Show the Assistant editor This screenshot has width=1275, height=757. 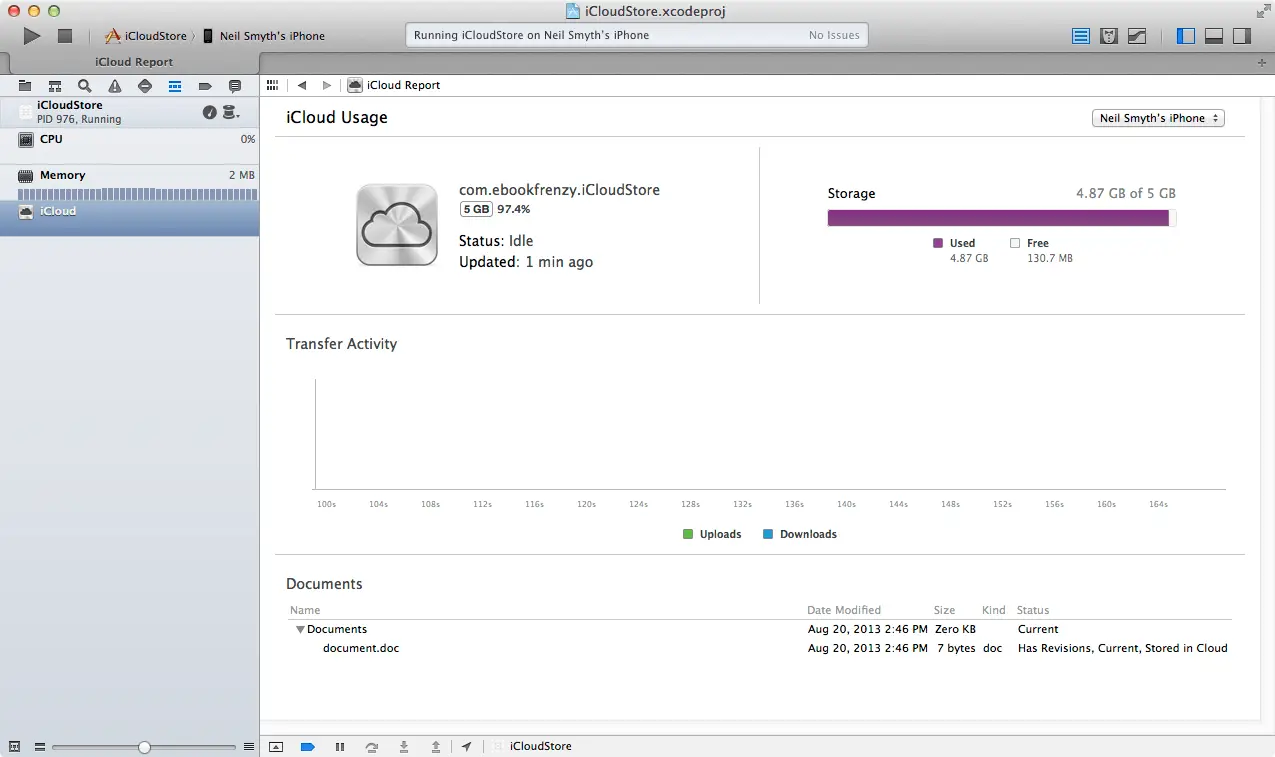[1109, 36]
